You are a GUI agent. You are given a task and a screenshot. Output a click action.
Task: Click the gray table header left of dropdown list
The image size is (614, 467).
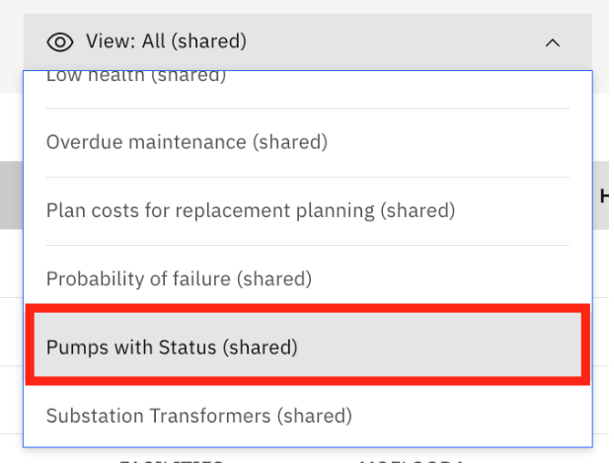pyautogui.click(x=11, y=195)
